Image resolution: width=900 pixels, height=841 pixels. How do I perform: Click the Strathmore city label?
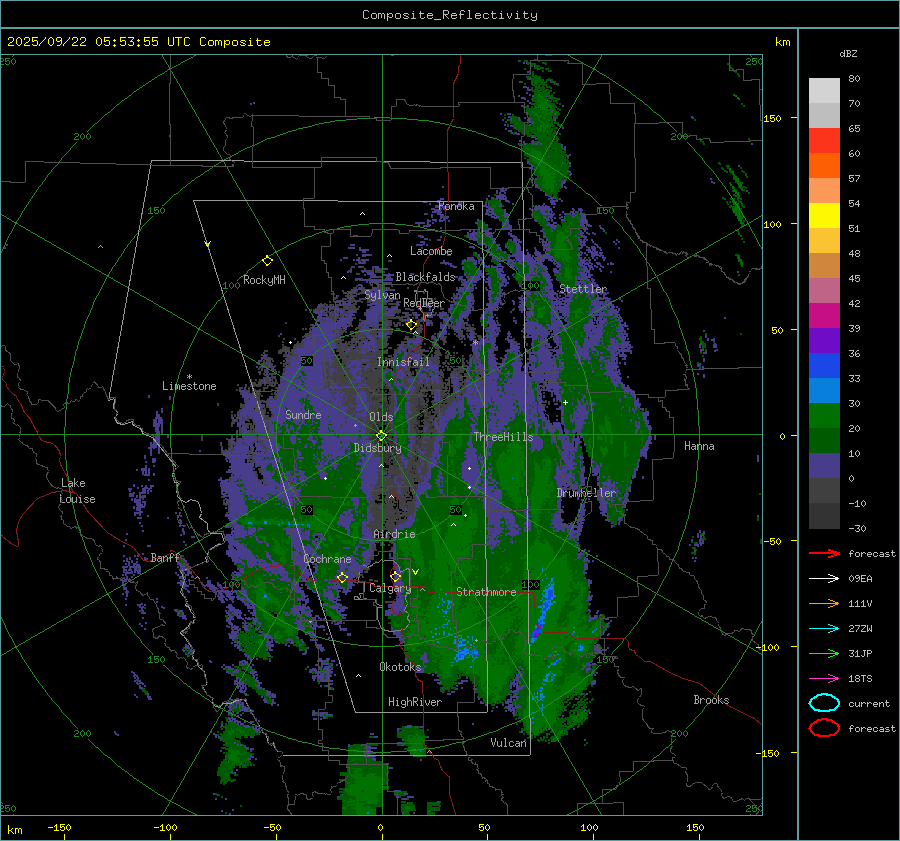[486, 592]
